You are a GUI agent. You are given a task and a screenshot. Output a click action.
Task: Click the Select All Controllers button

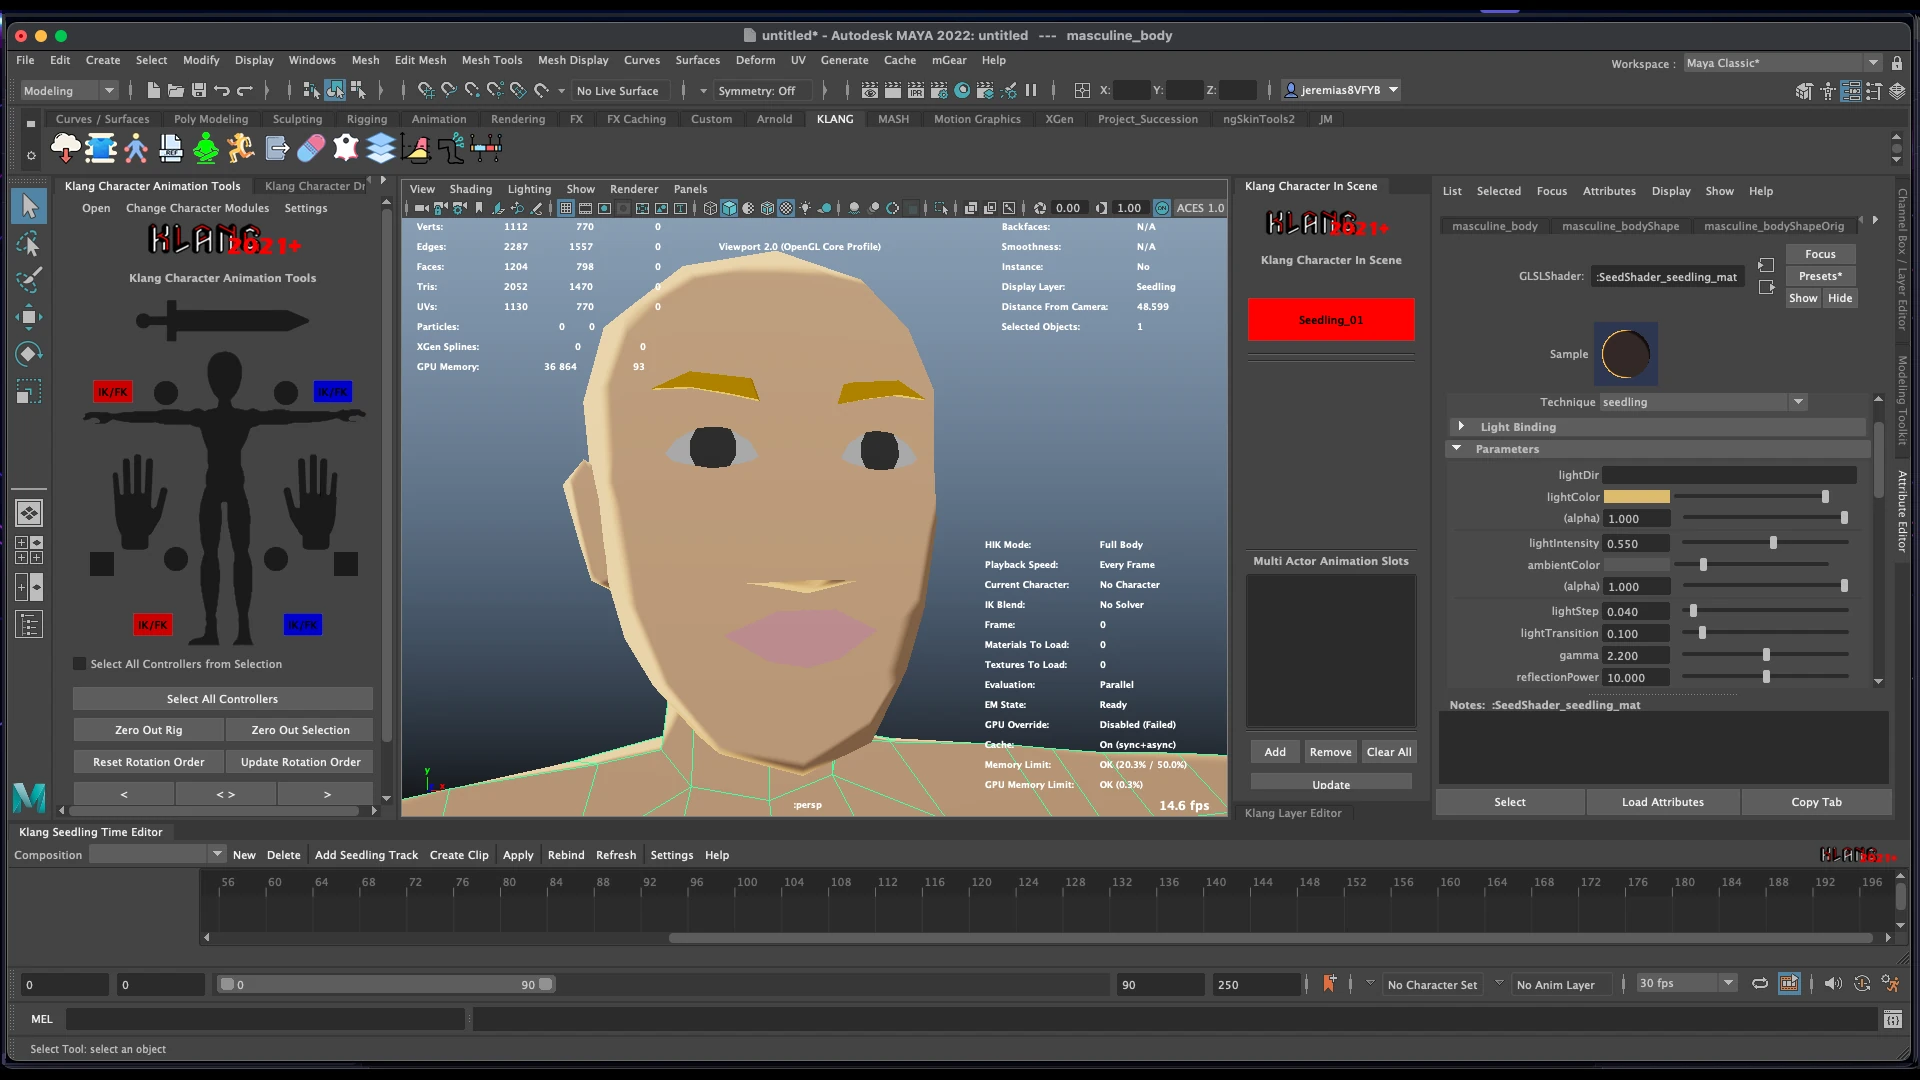click(222, 699)
